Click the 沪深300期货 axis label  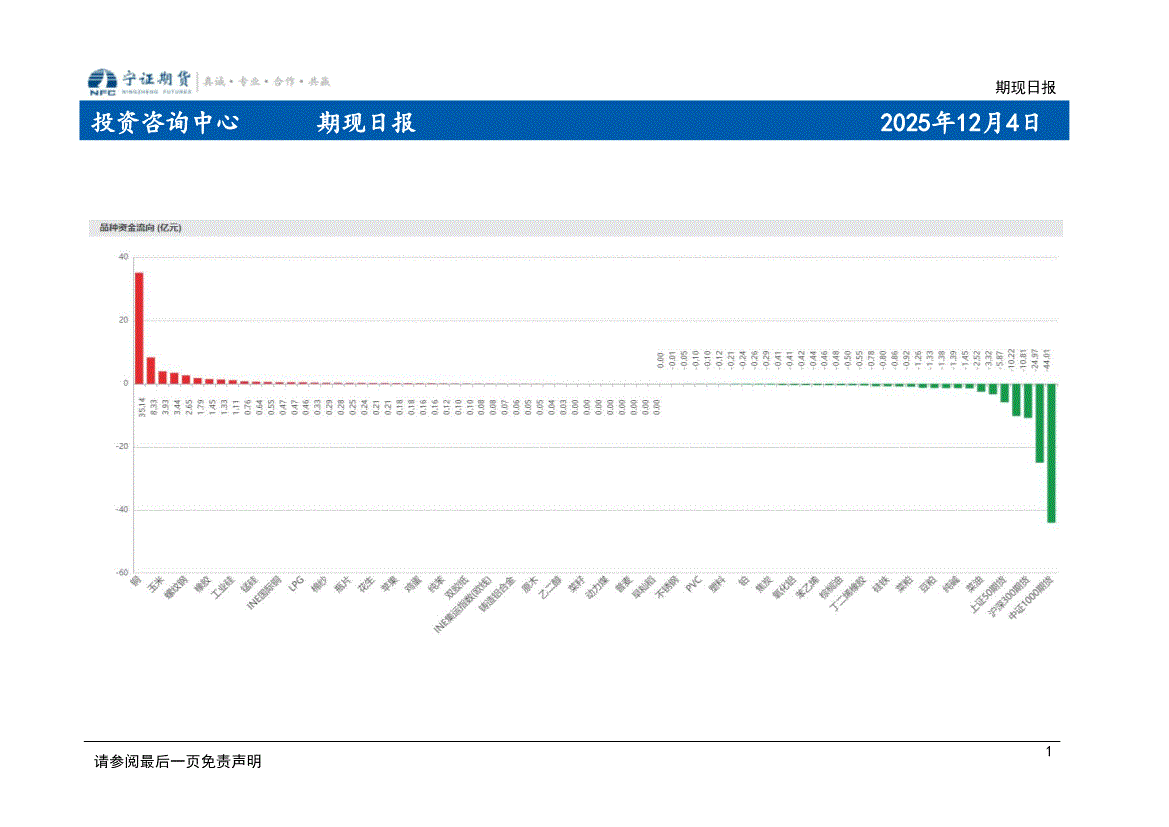pyautogui.click(x=1011, y=599)
